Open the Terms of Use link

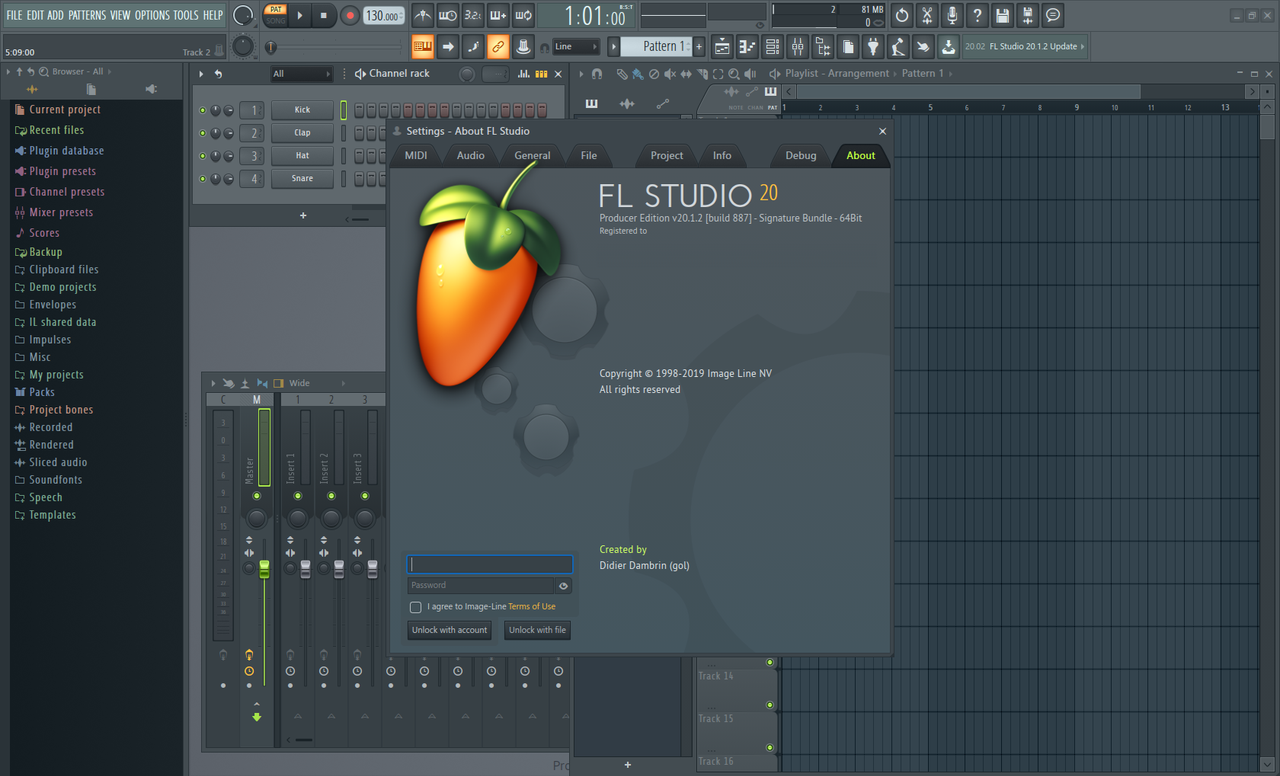click(532, 607)
